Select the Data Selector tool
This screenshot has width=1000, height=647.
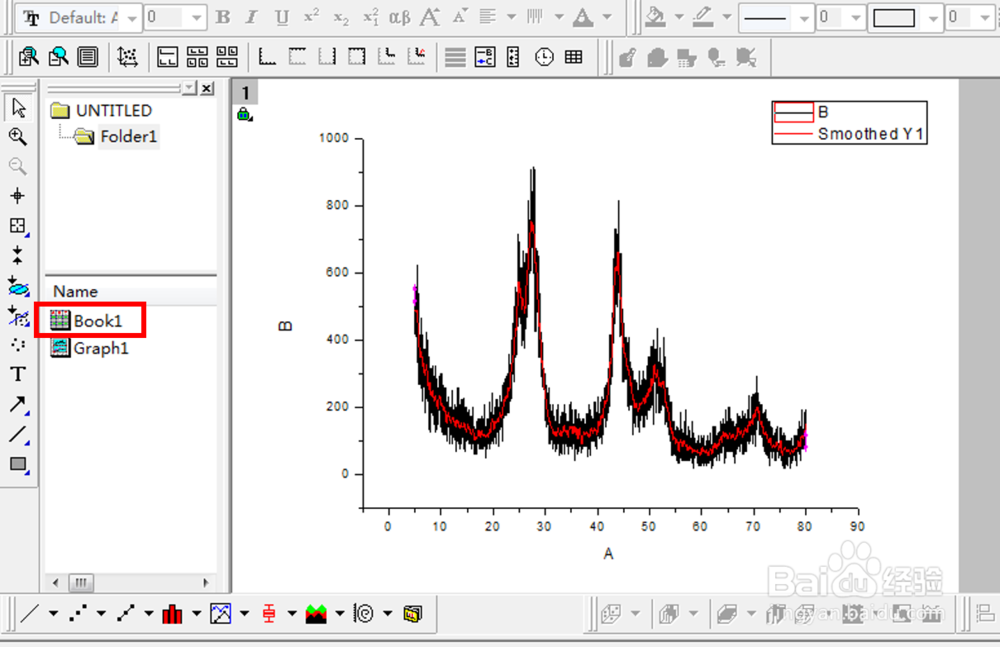pyautogui.click(x=18, y=255)
